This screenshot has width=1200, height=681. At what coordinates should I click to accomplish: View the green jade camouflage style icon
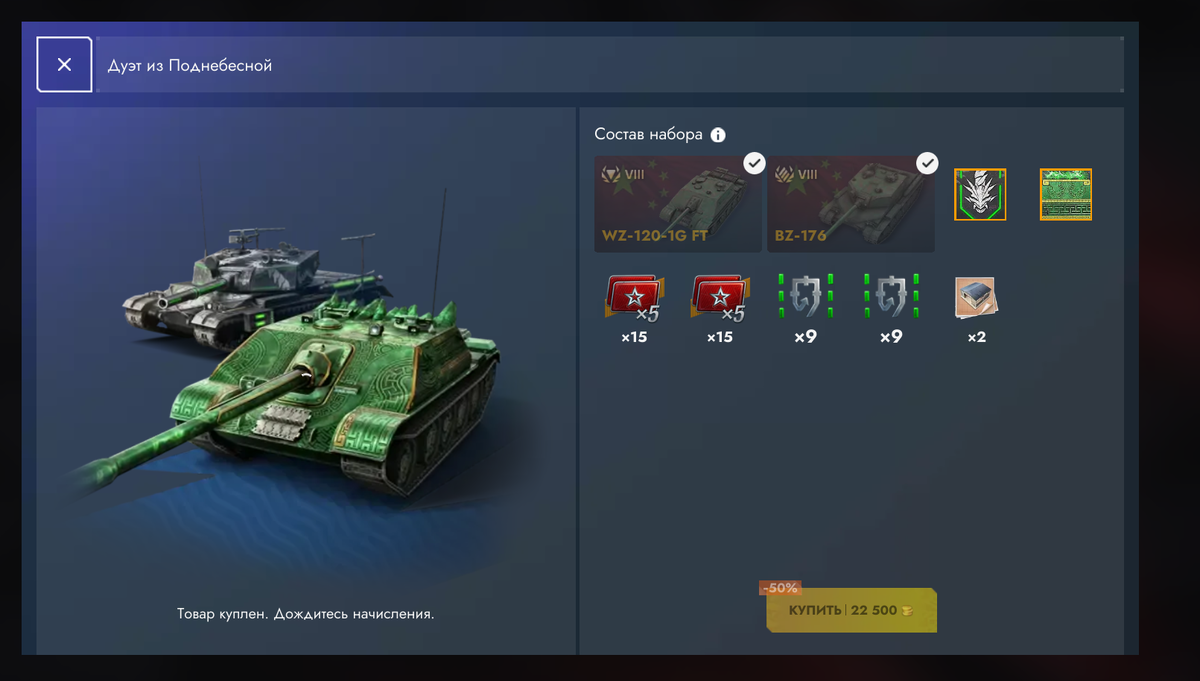1066,194
